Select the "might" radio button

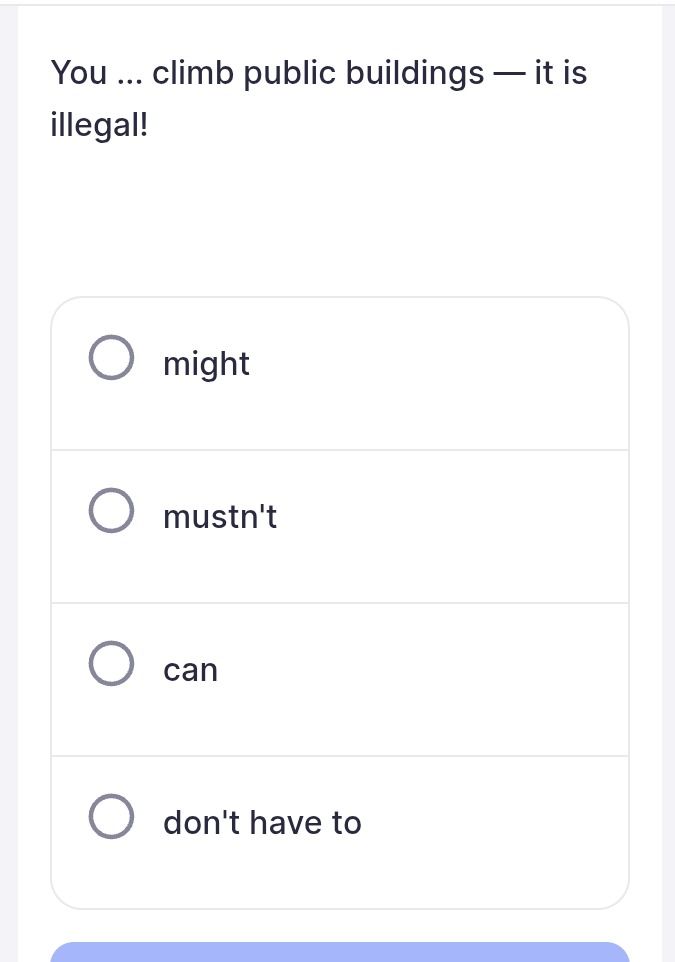[111, 358]
